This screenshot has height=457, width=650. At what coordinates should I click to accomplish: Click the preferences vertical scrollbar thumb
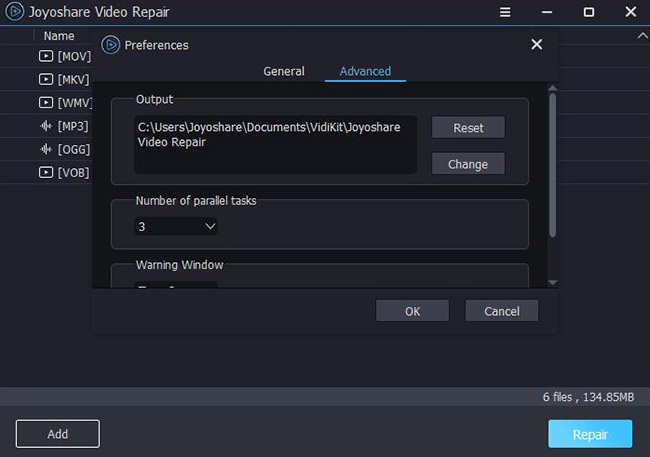(x=553, y=165)
